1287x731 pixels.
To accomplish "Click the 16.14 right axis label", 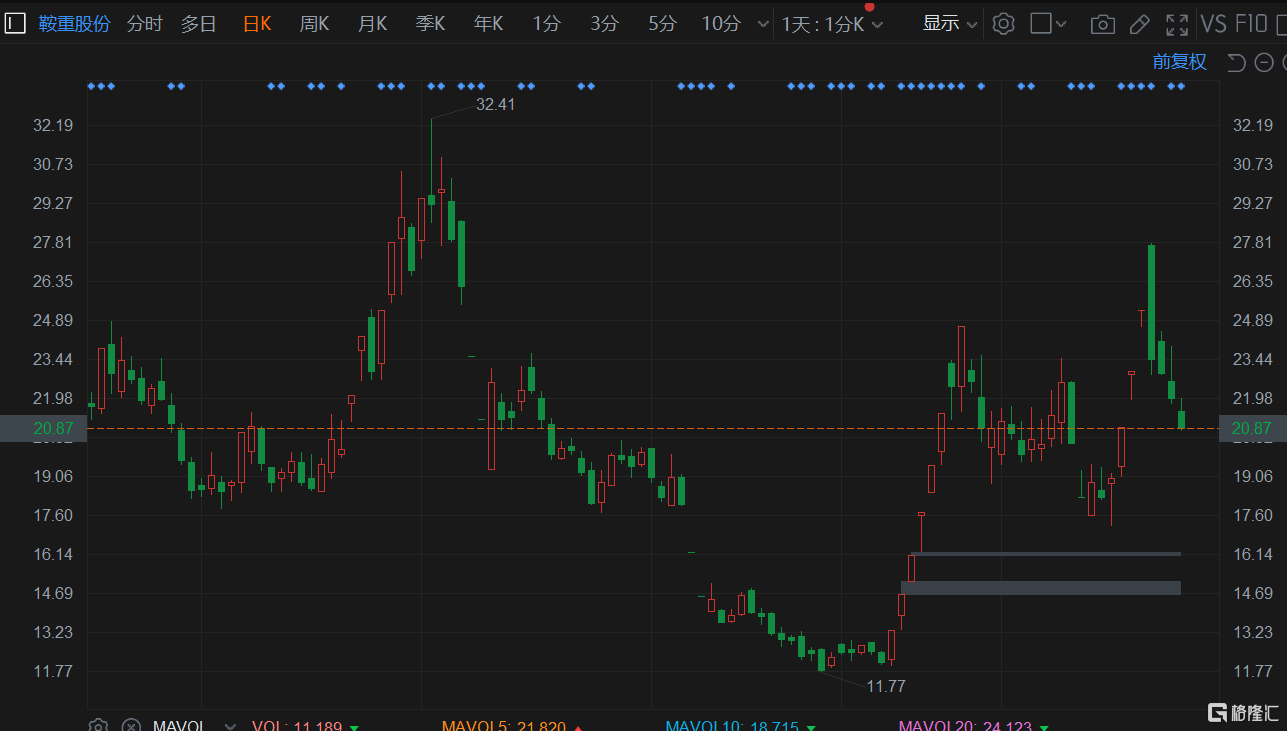I will coord(1253,554).
